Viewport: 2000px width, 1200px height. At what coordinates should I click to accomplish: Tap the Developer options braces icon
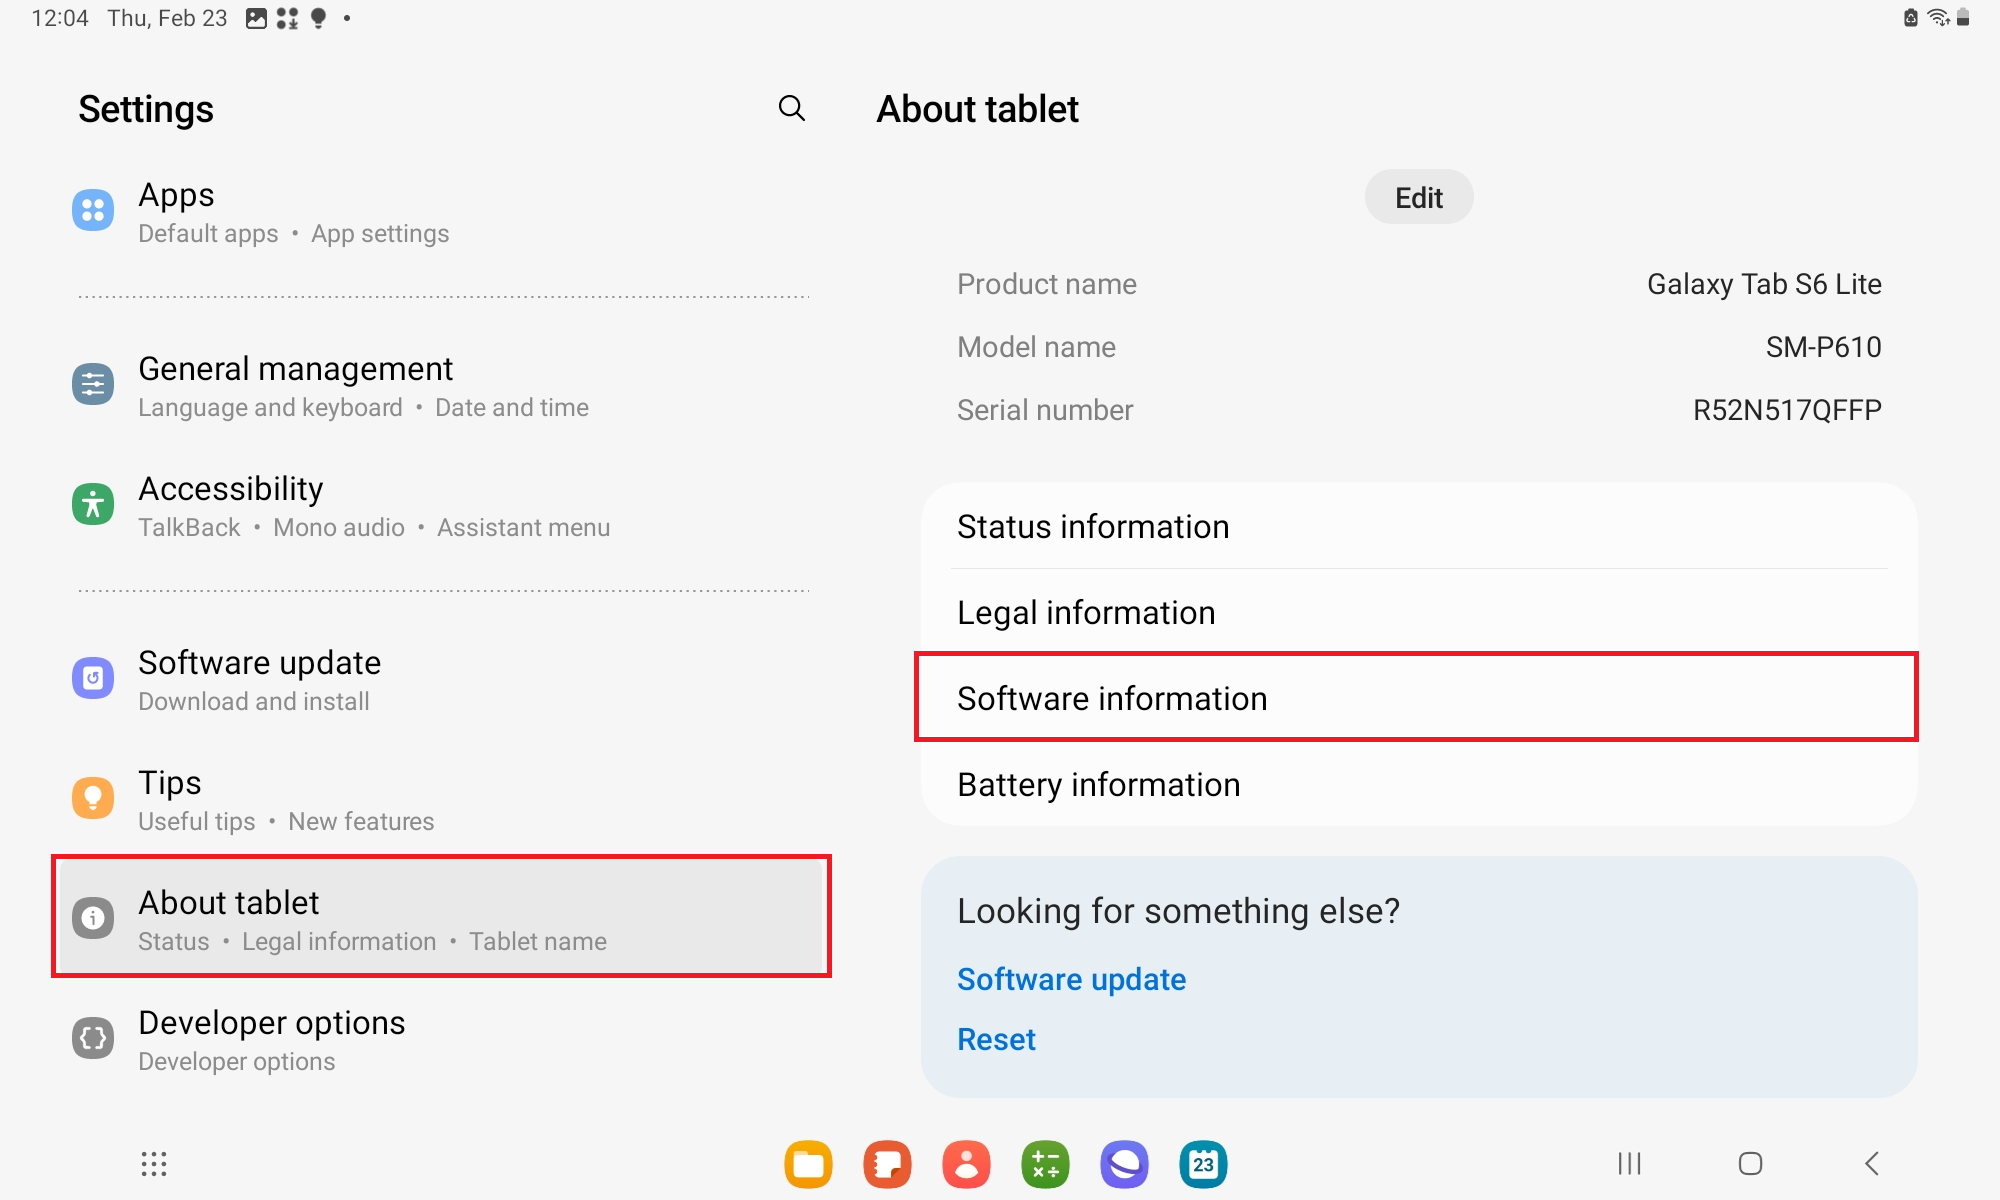[93, 1038]
